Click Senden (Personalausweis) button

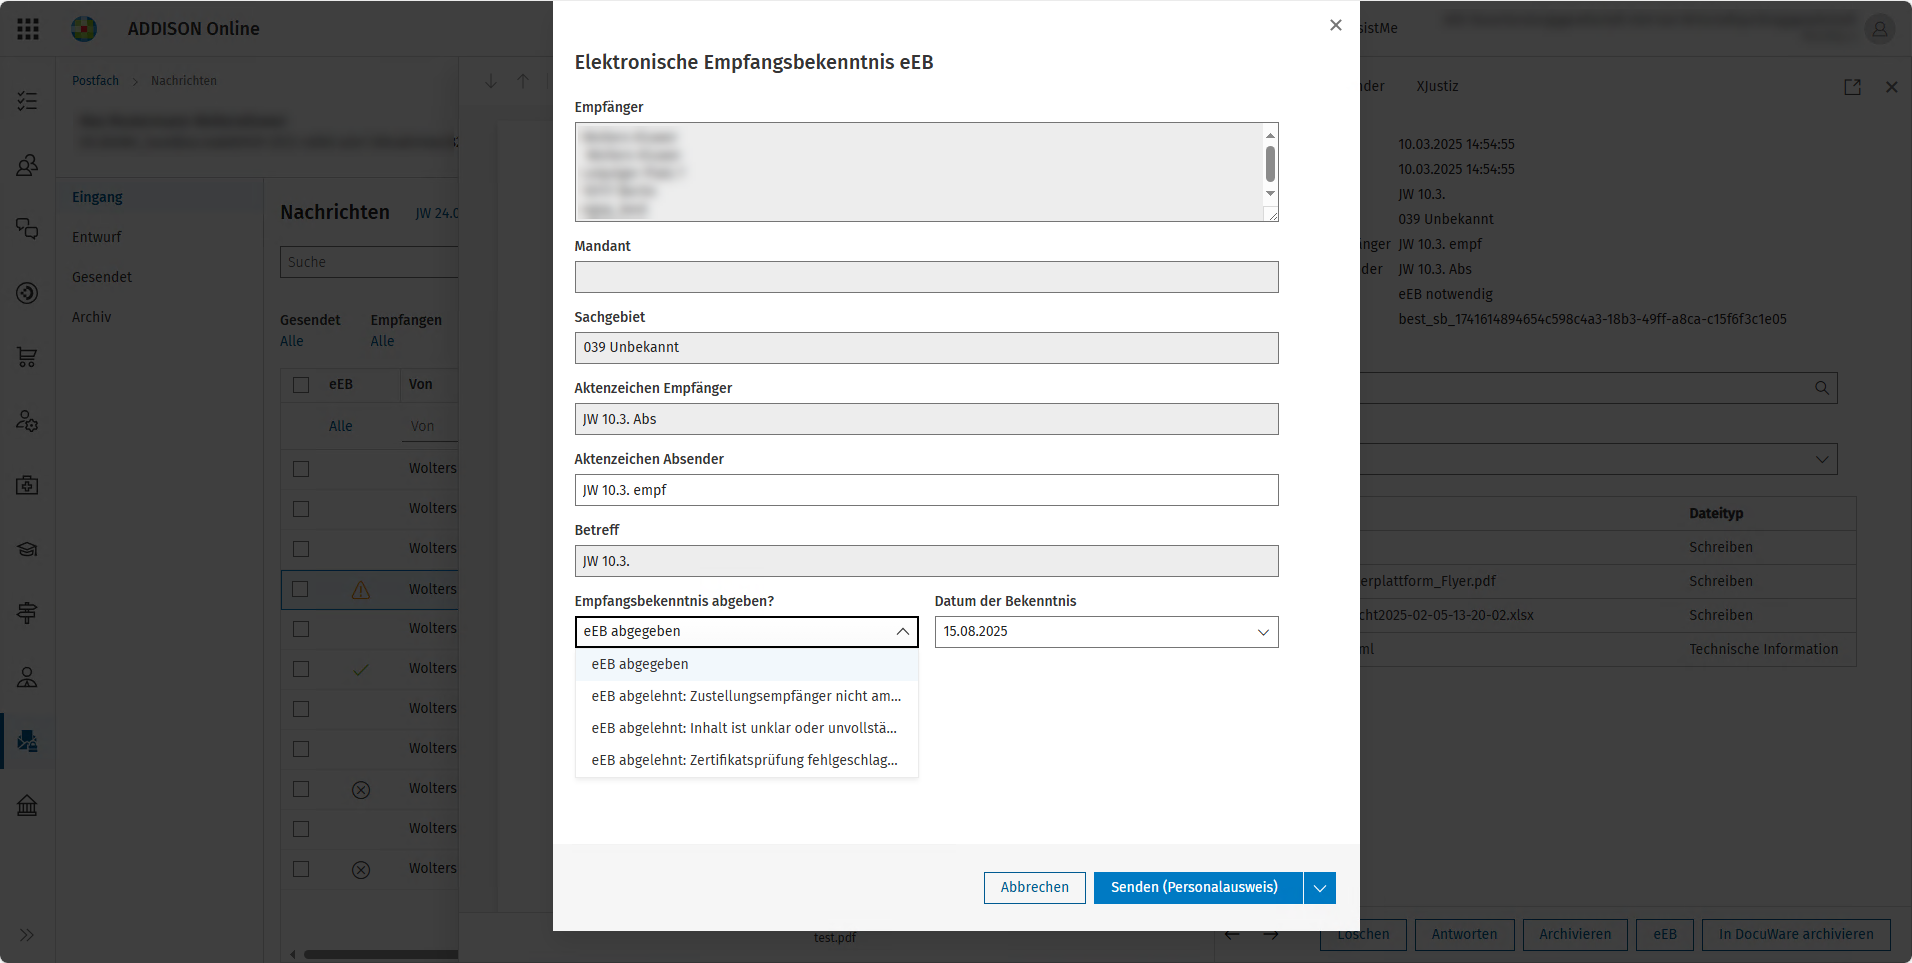click(x=1198, y=888)
